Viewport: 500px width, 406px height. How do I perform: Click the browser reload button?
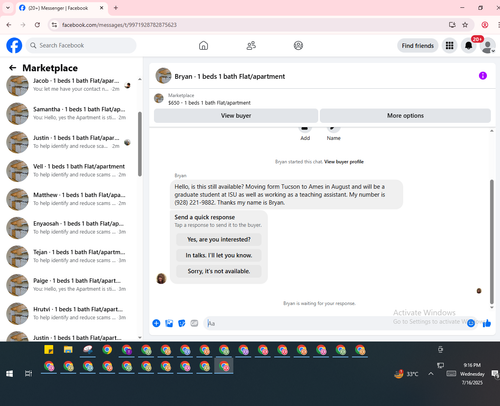click(37, 25)
